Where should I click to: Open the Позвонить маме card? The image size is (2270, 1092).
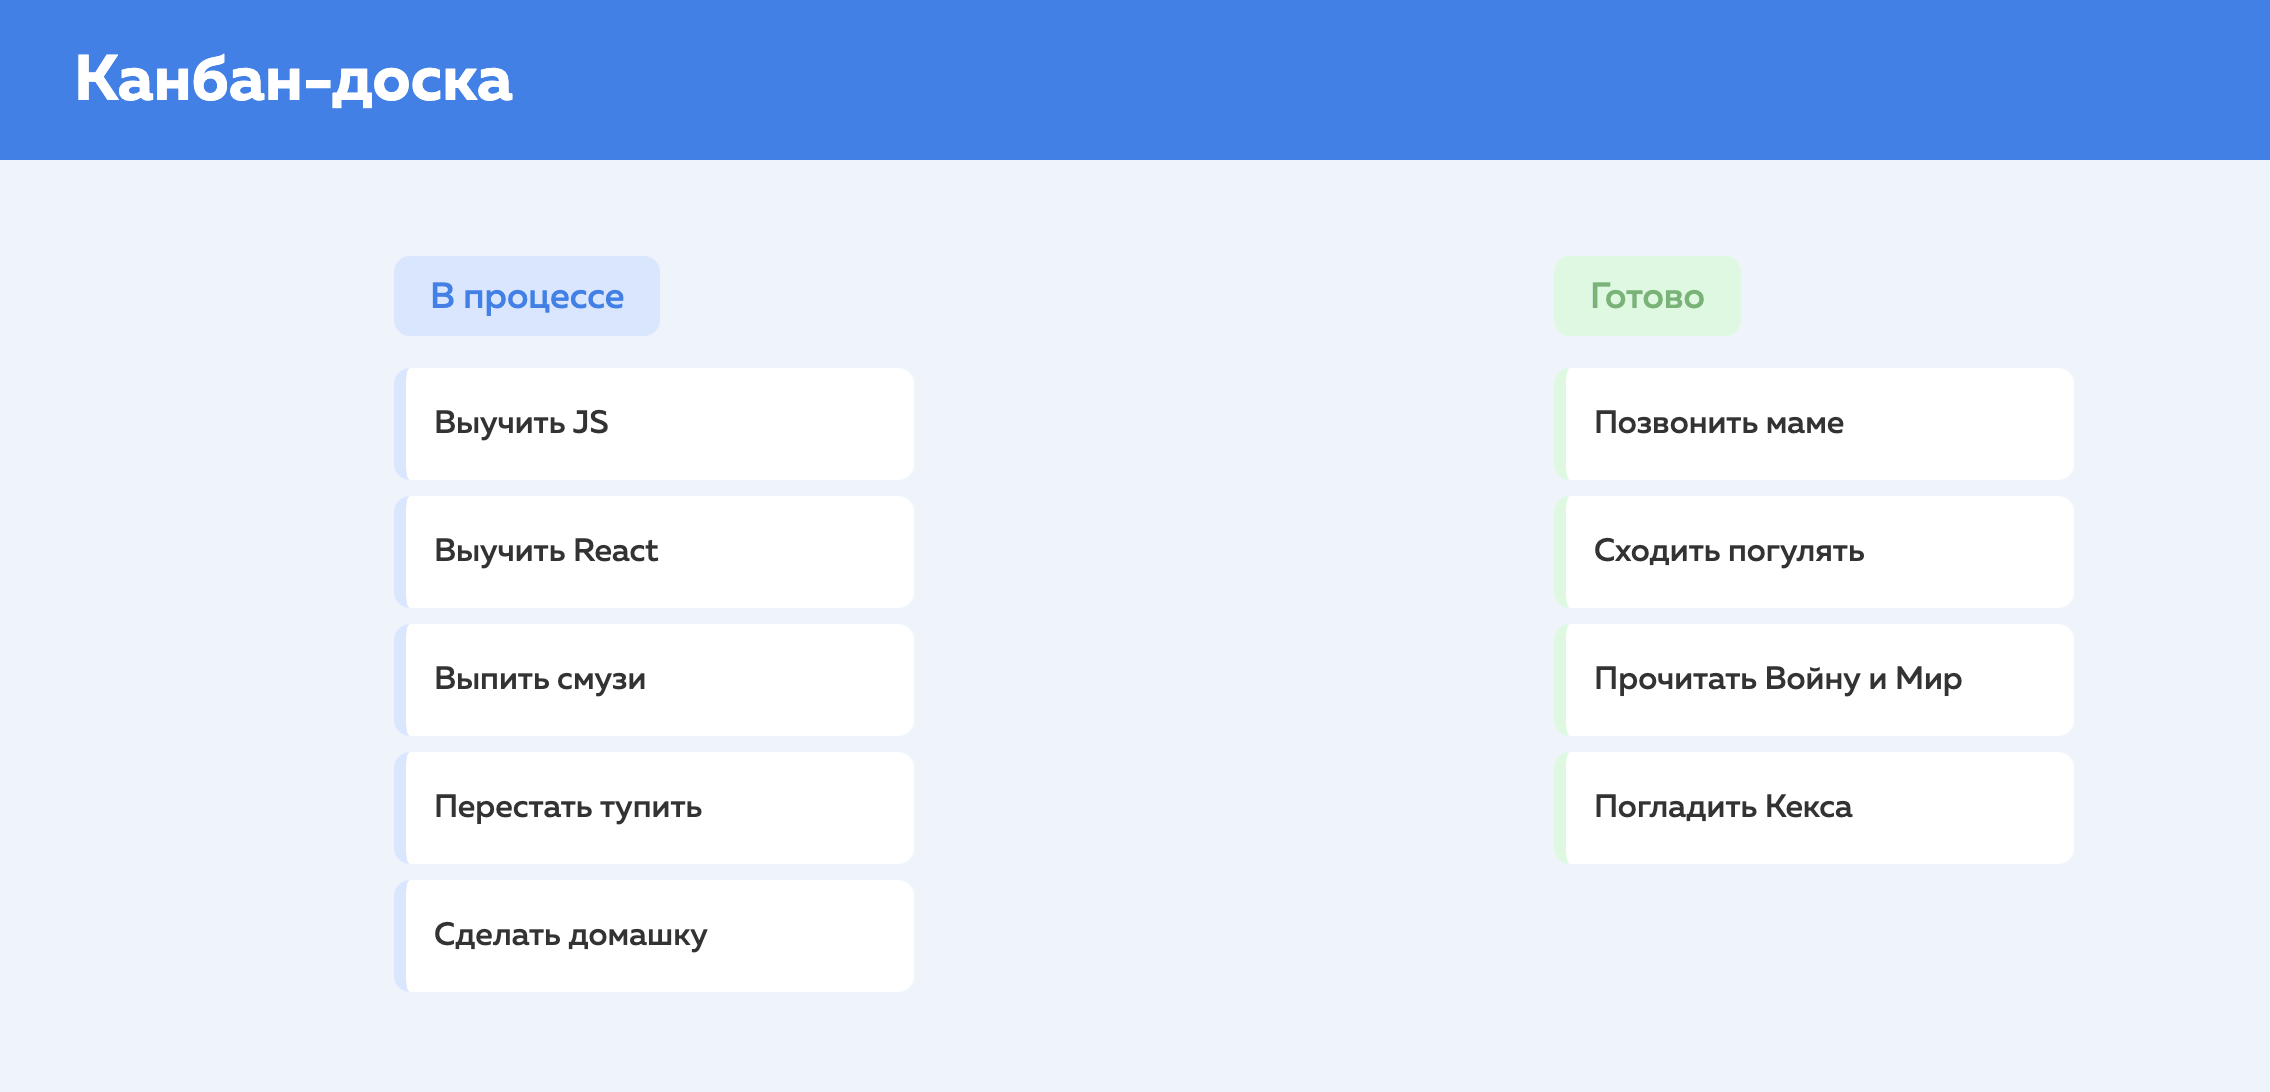(x=1814, y=424)
